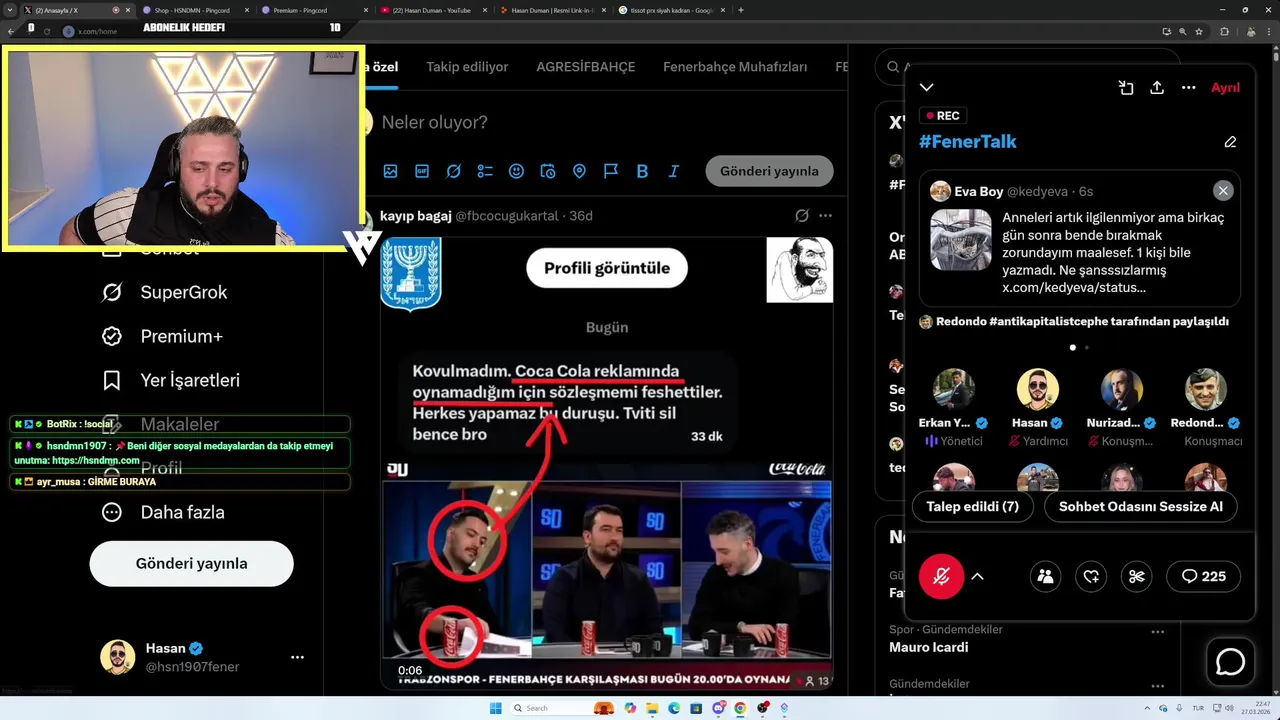
Task: Click the Grok enhance icon in composer
Action: tap(453, 171)
